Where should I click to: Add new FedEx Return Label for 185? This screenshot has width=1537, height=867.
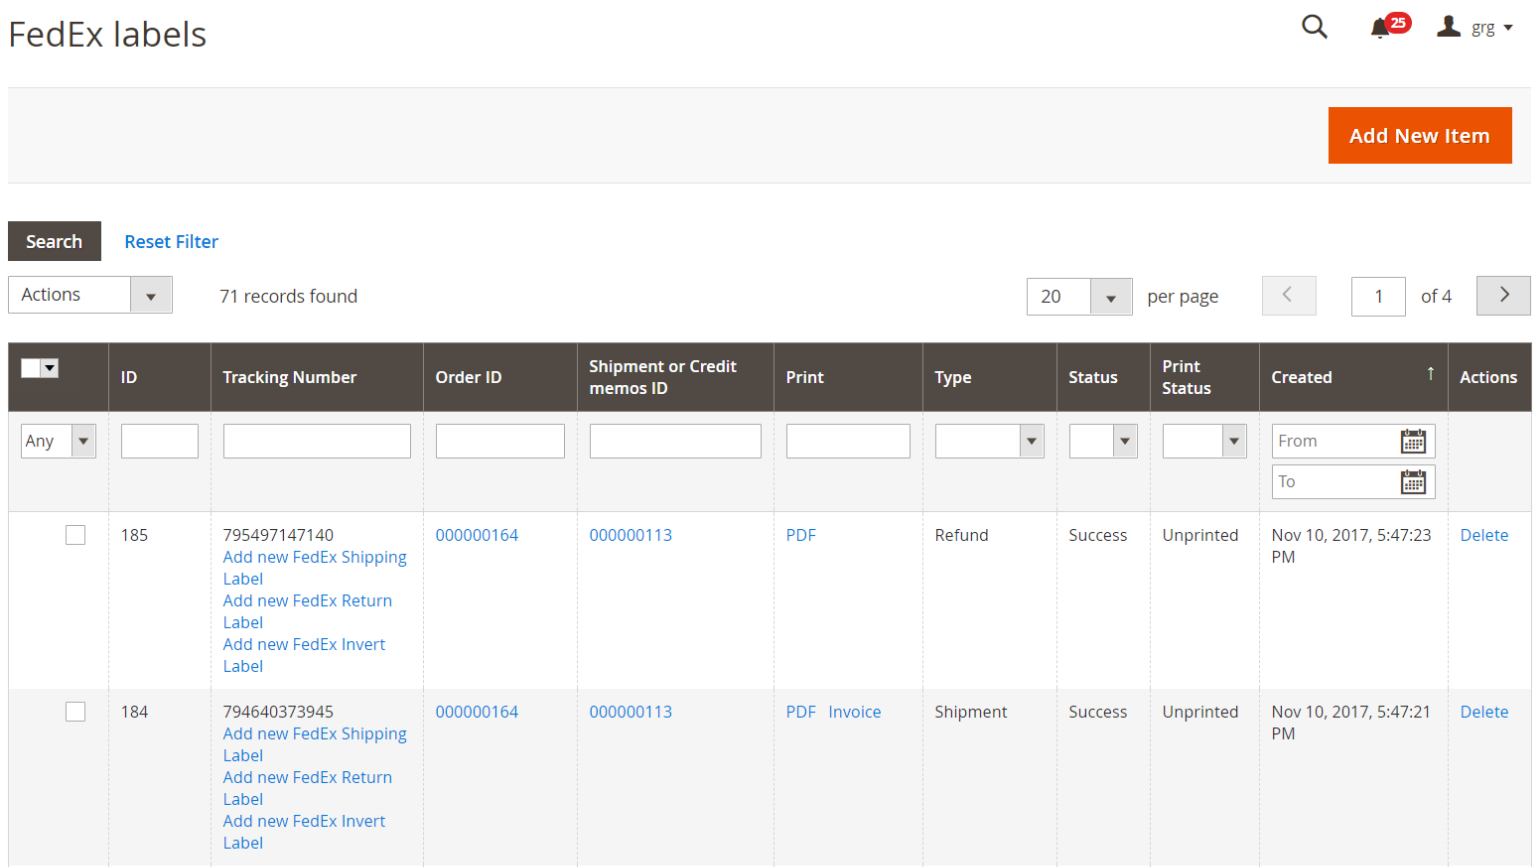(307, 611)
